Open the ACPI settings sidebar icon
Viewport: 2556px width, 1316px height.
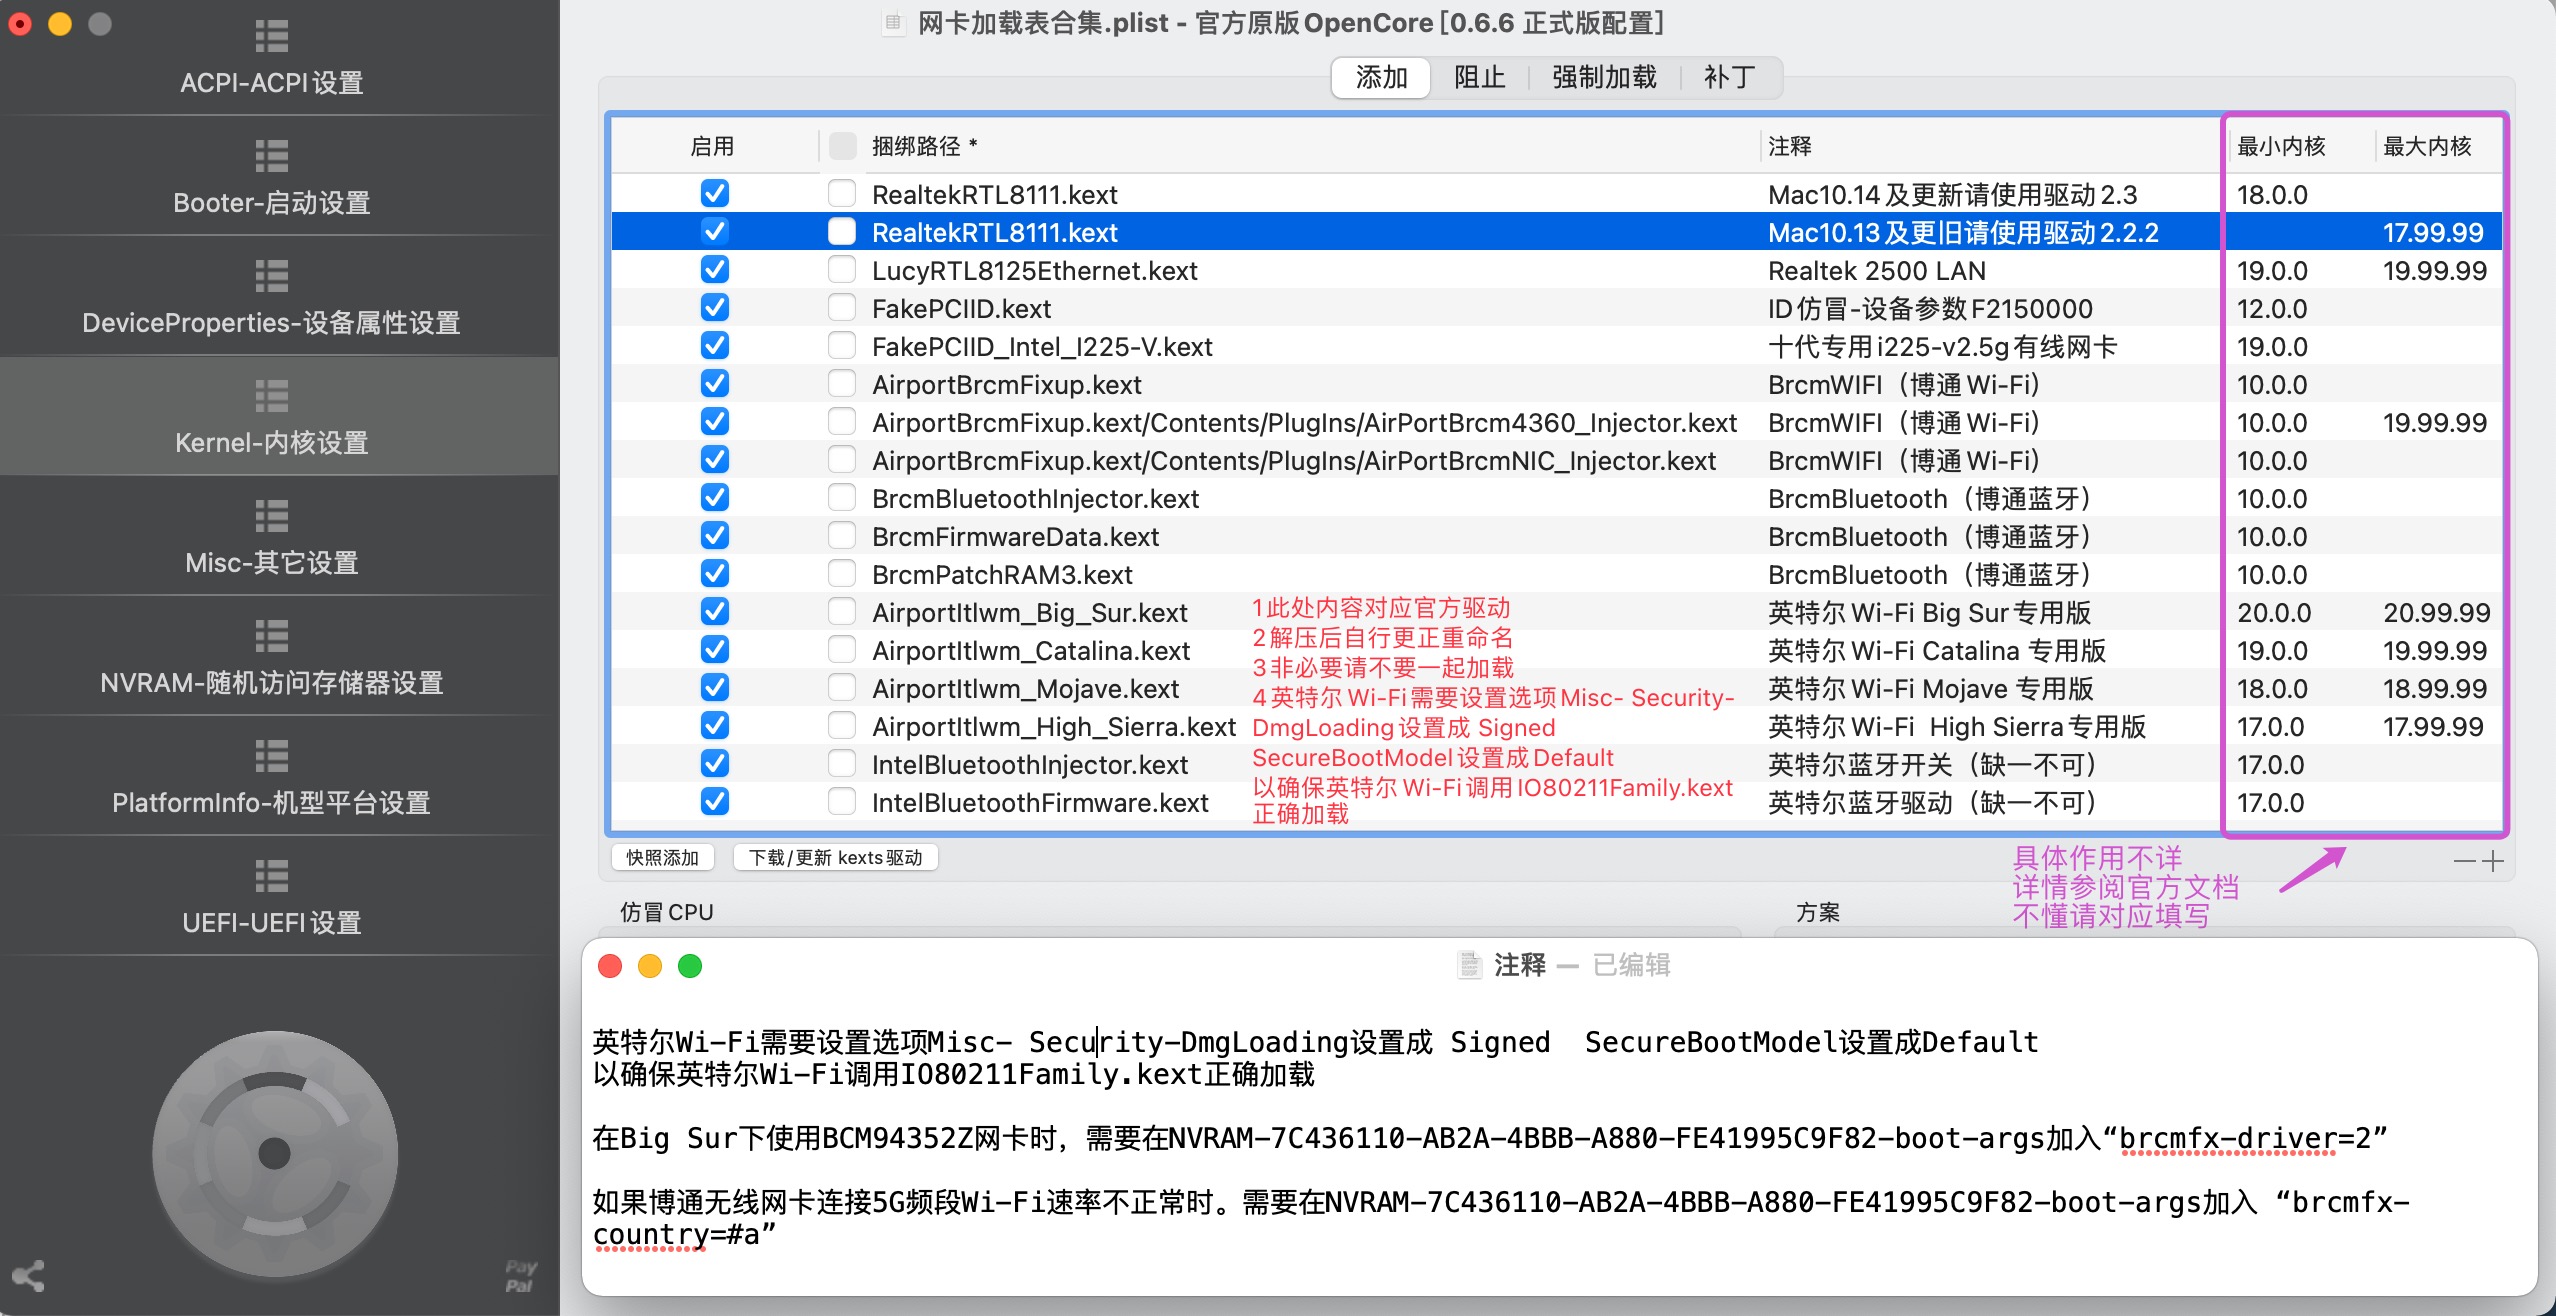pos(271,37)
